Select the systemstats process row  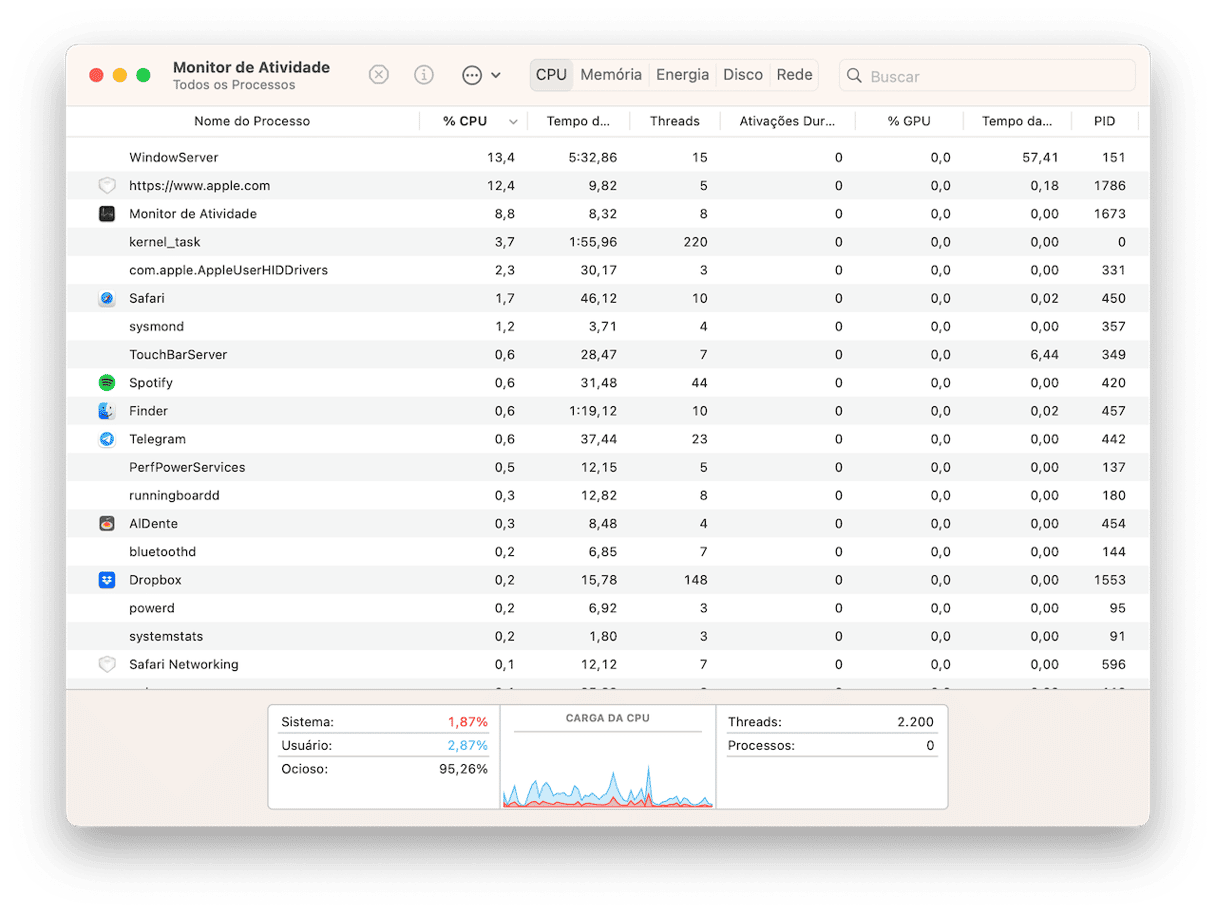pyautogui.click(x=608, y=636)
